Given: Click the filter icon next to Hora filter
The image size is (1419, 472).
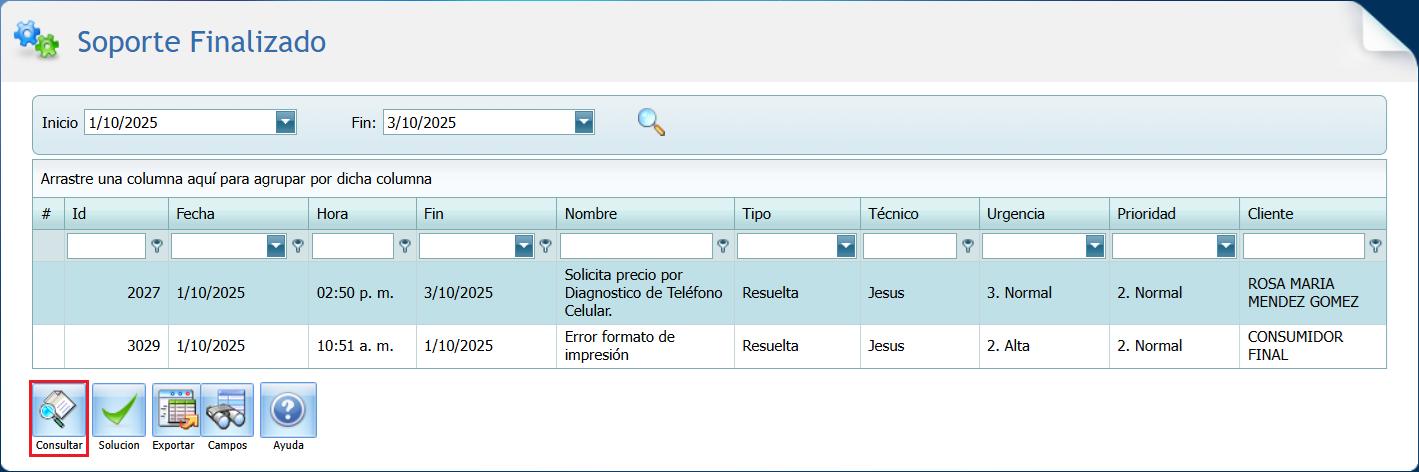Looking at the screenshot, I should pyautogui.click(x=405, y=246).
